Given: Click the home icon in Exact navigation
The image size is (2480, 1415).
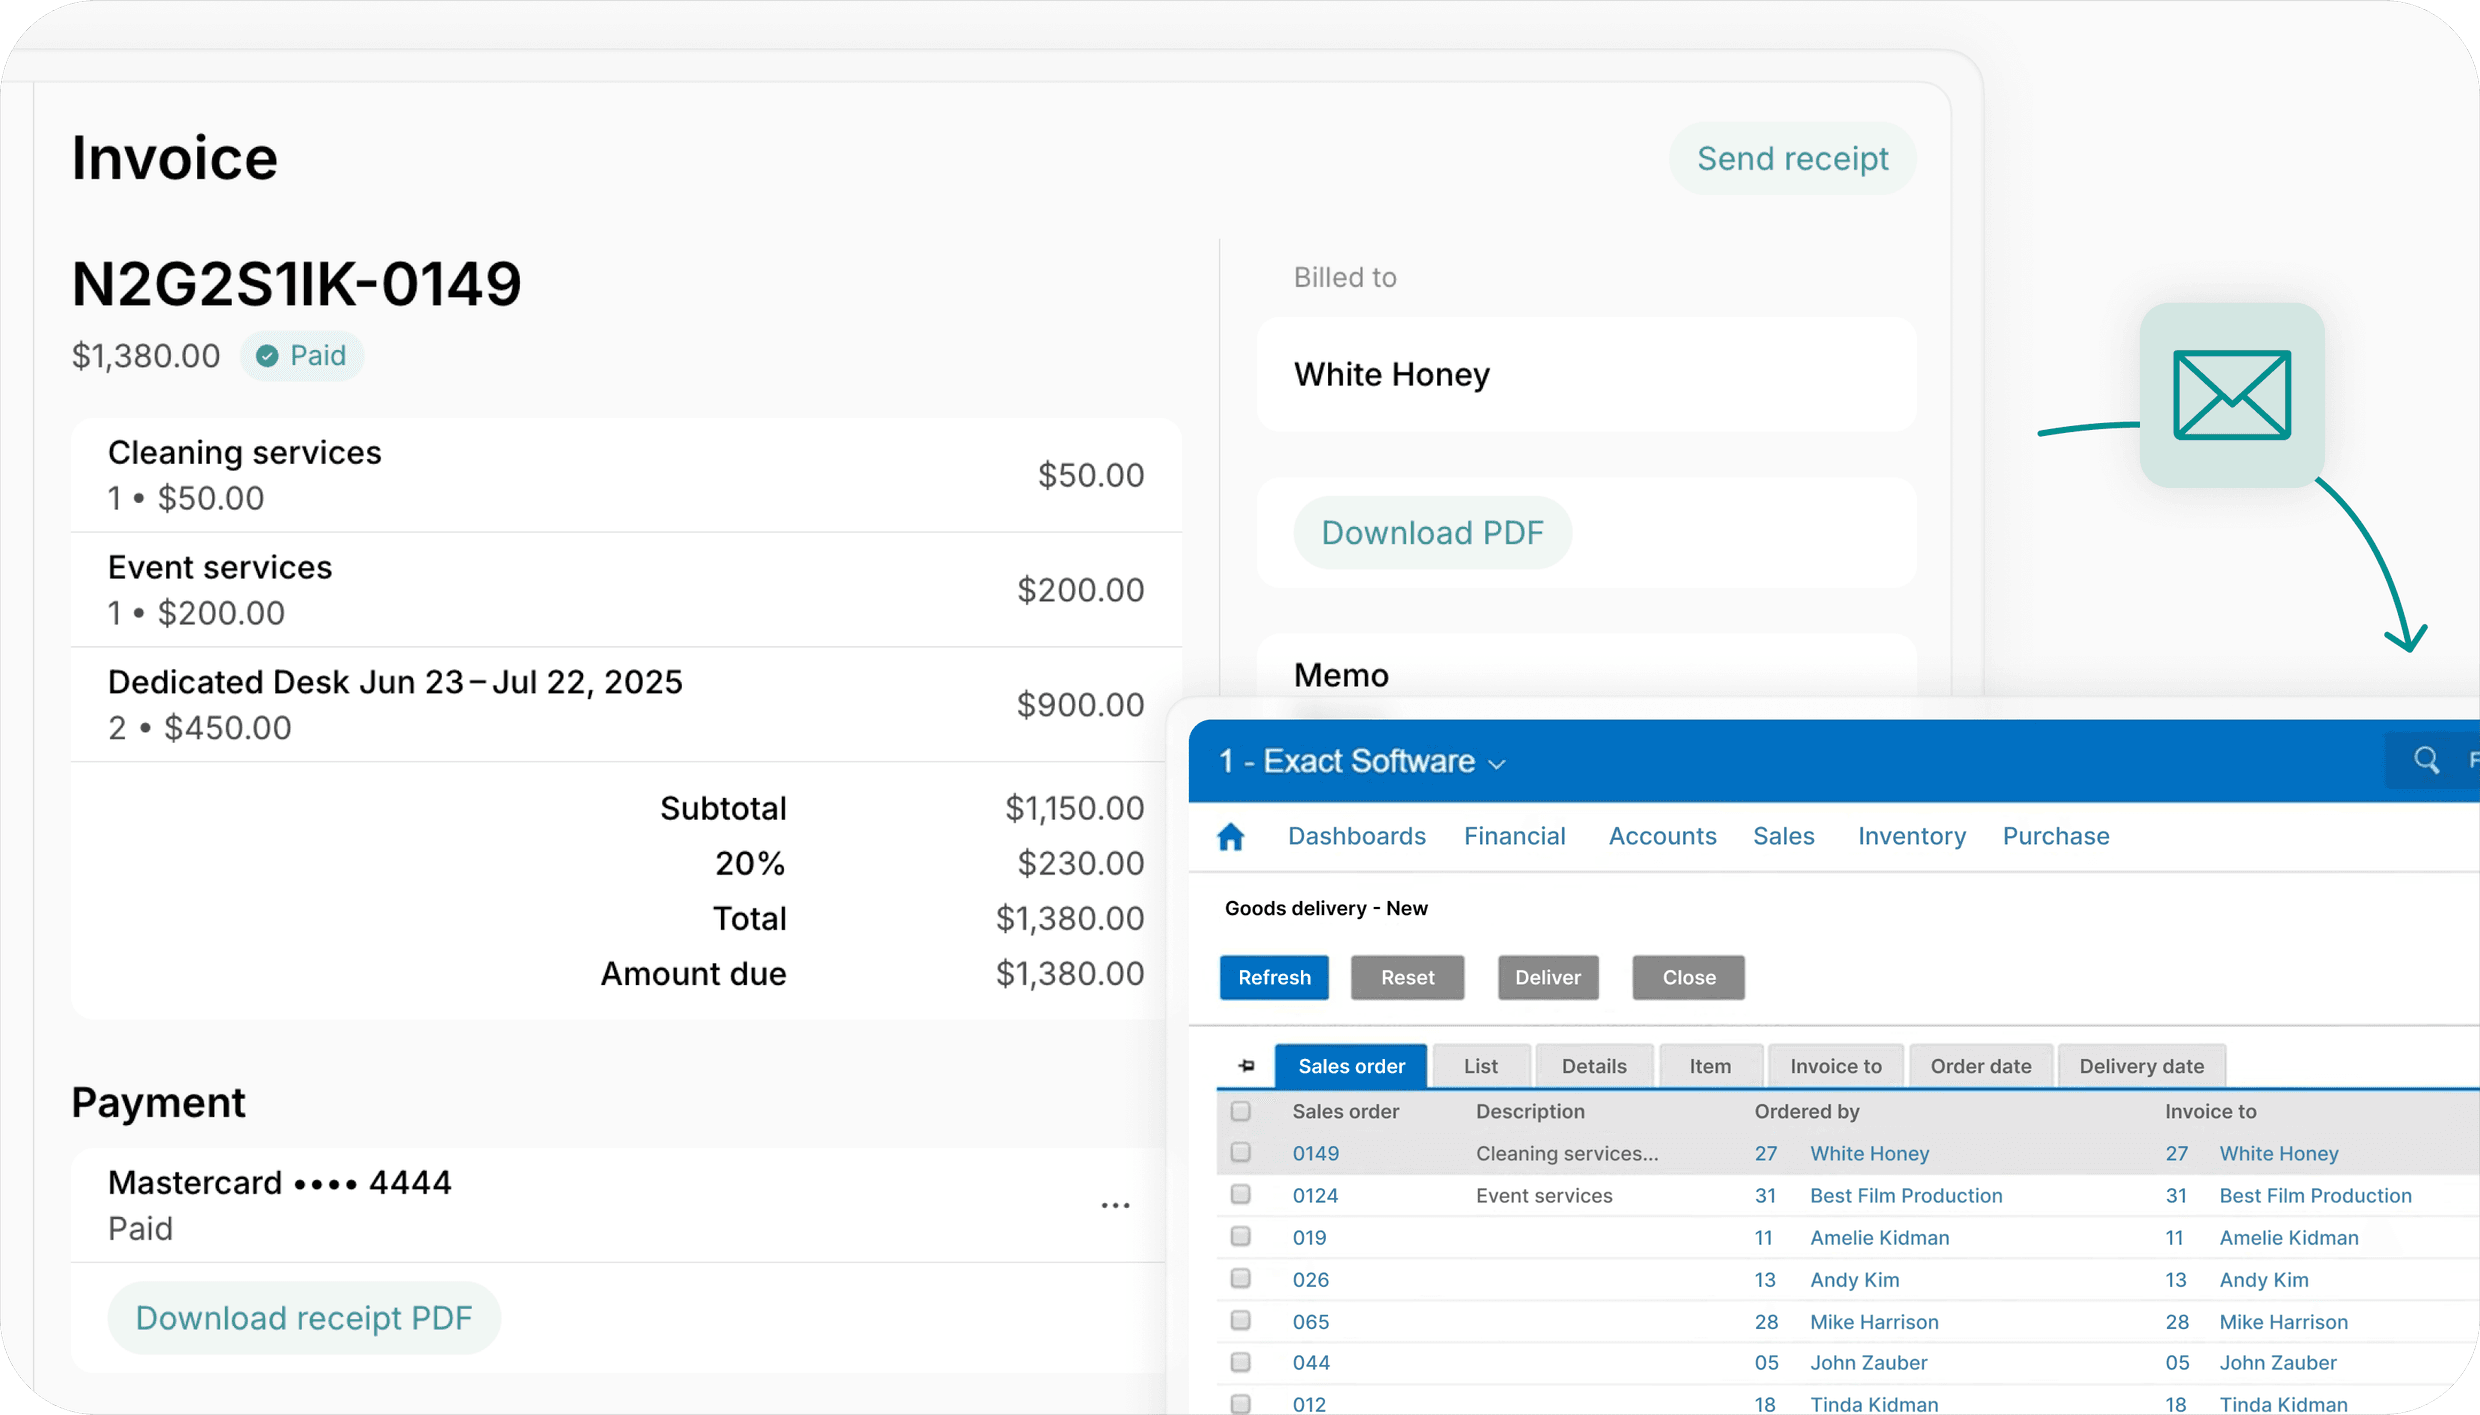Looking at the screenshot, I should pos(1230,836).
